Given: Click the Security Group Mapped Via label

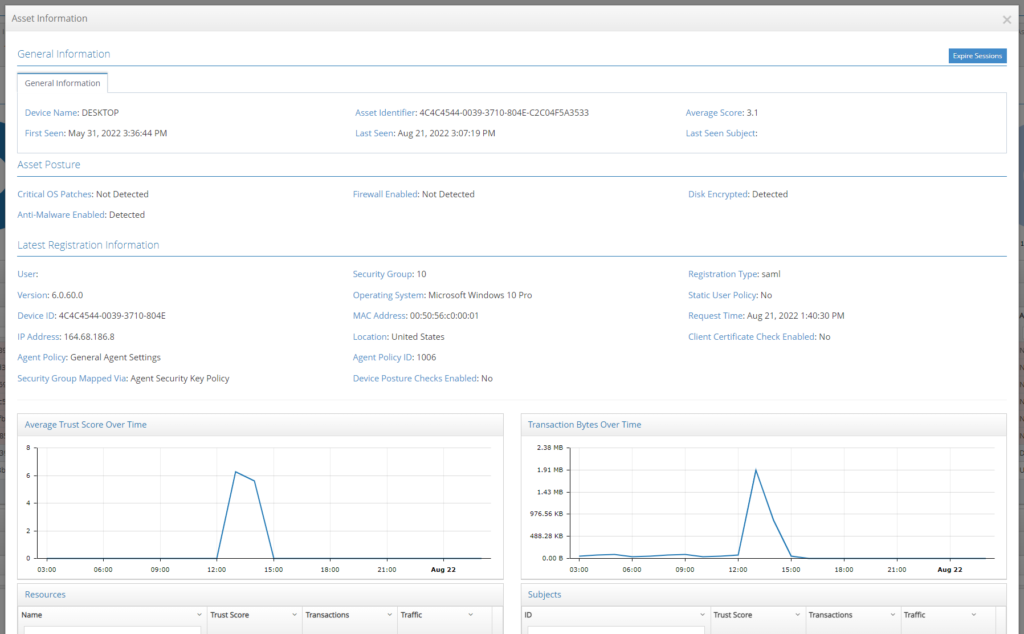Looking at the screenshot, I should tap(72, 378).
